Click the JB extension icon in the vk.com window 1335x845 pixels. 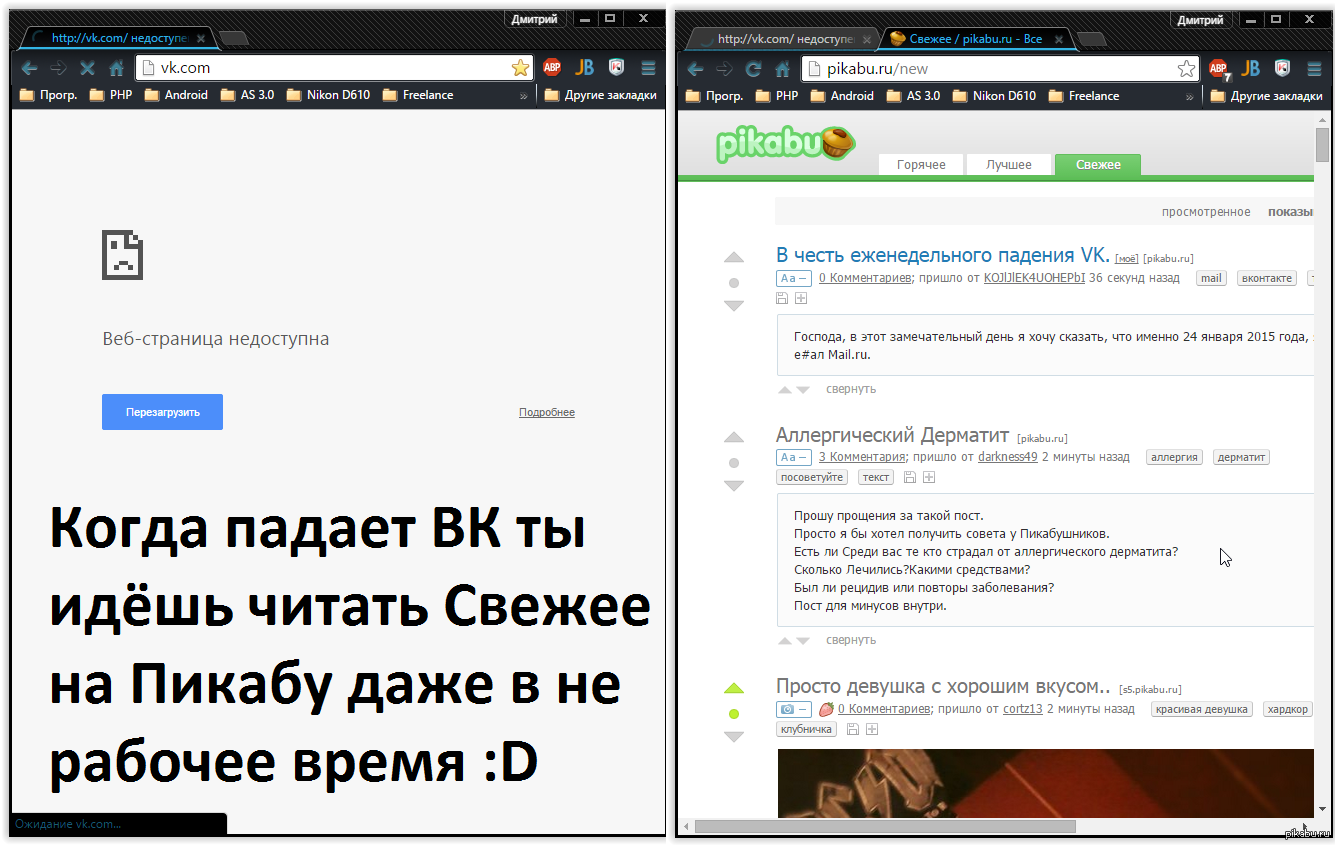tap(584, 68)
